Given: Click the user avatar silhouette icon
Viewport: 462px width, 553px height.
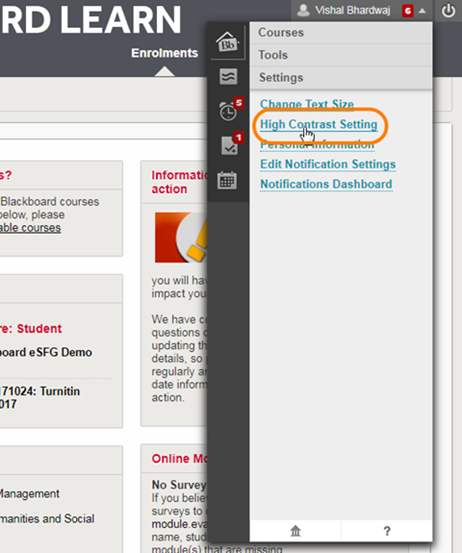Looking at the screenshot, I should [x=303, y=10].
